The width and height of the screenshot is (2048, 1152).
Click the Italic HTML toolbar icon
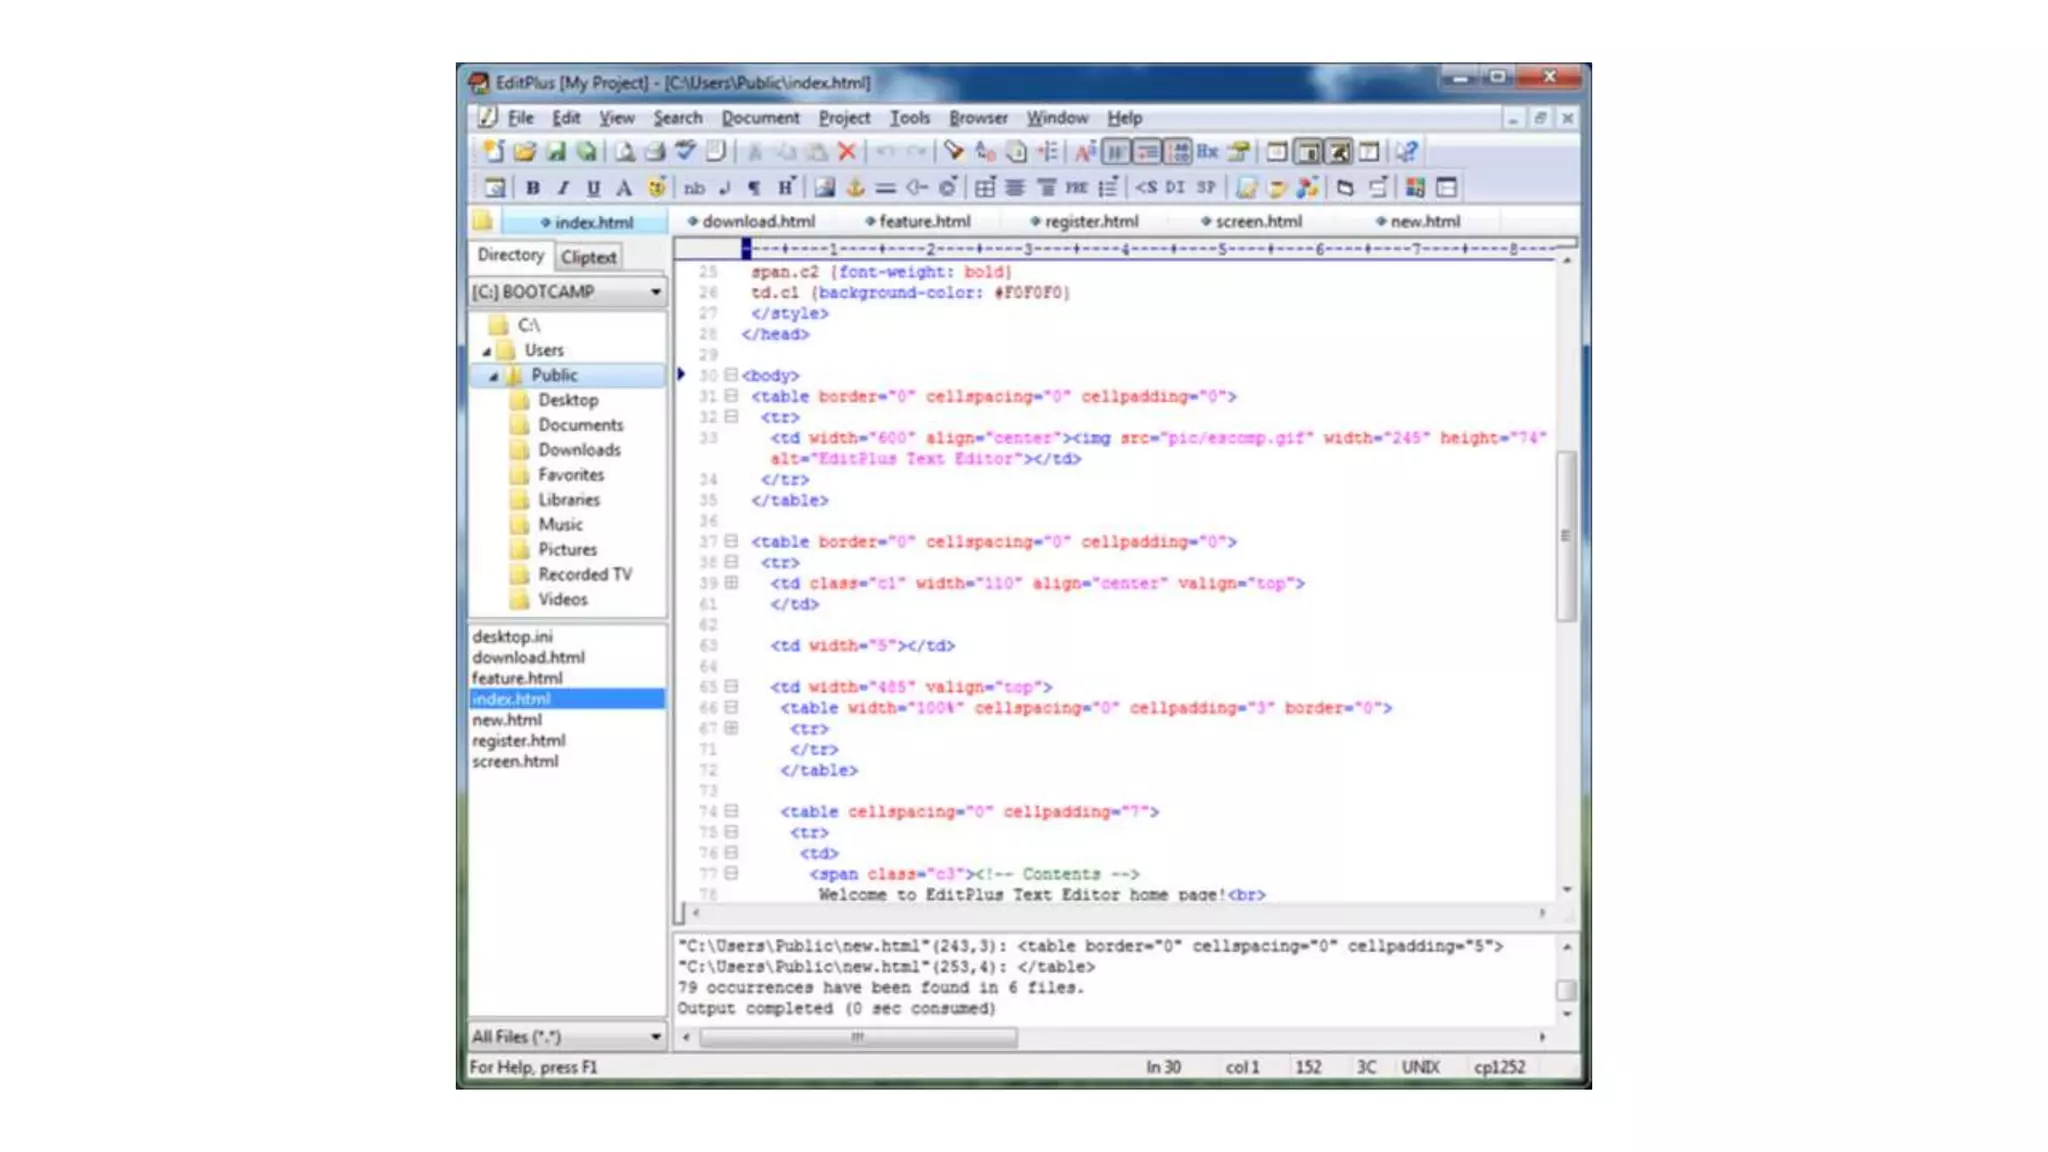click(563, 188)
